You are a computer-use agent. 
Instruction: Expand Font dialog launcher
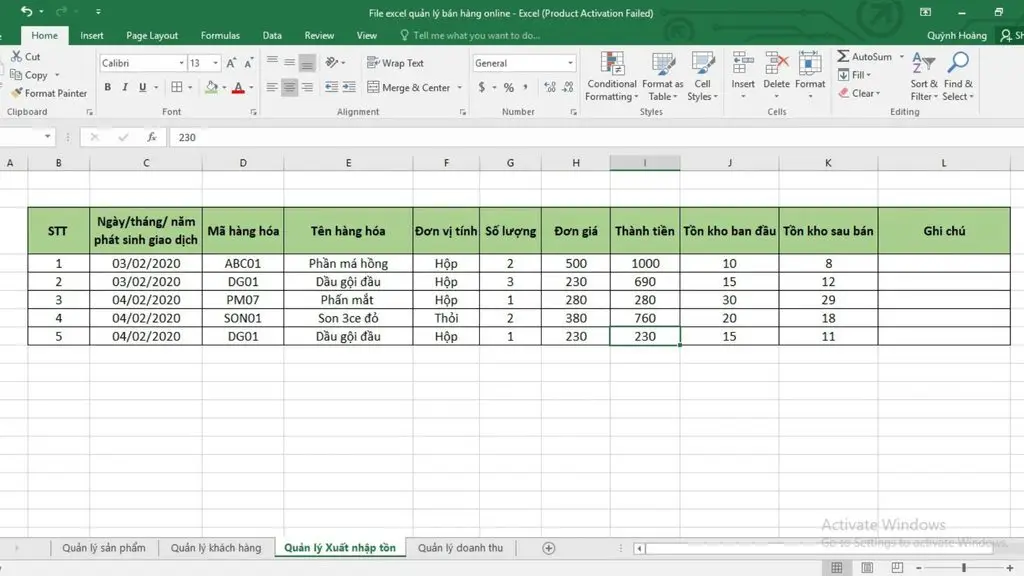click(x=253, y=112)
